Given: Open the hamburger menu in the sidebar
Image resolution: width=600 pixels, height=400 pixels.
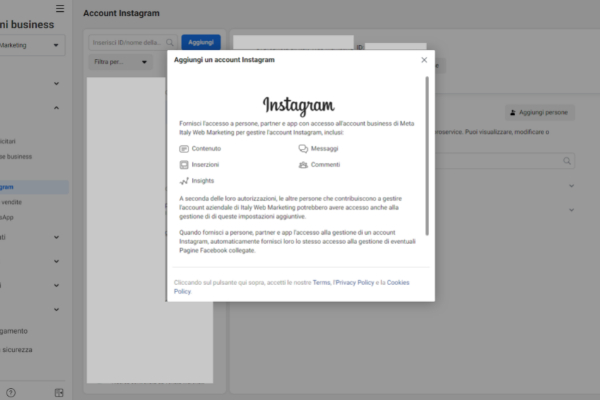Looking at the screenshot, I should pyautogui.click(x=60, y=8).
